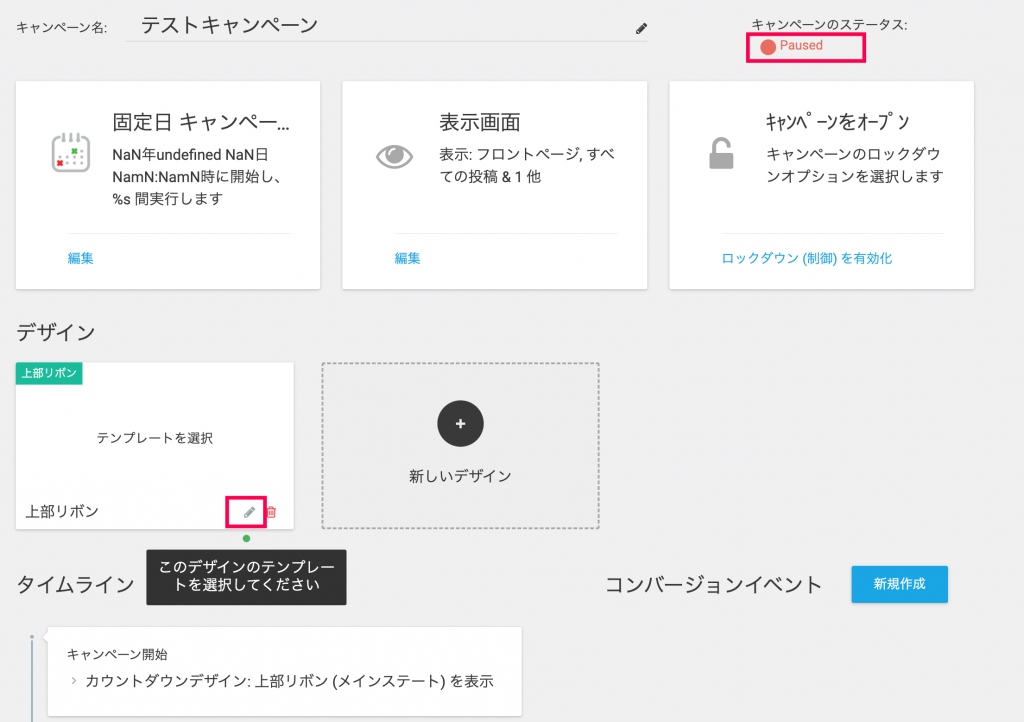Image resolution: width=1024 pixels, height=722 pixels.
Task: Click the timeline start marker dot
Action: click(31, 636)
